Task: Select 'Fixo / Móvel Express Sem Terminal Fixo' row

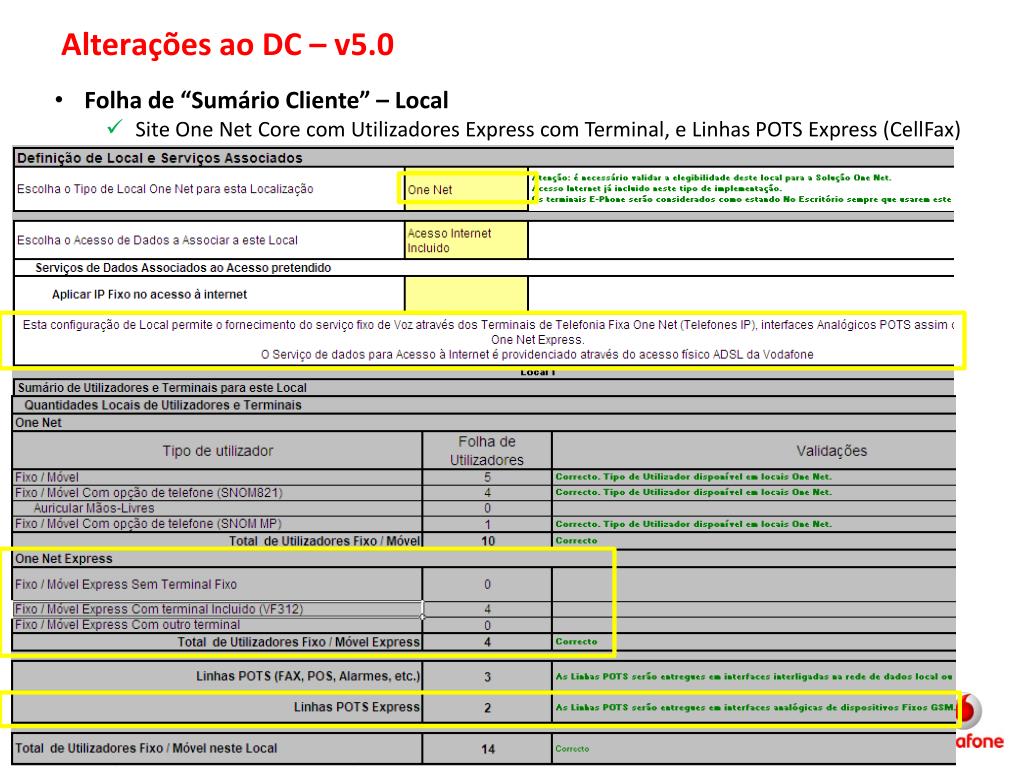Action: [126, 584]
